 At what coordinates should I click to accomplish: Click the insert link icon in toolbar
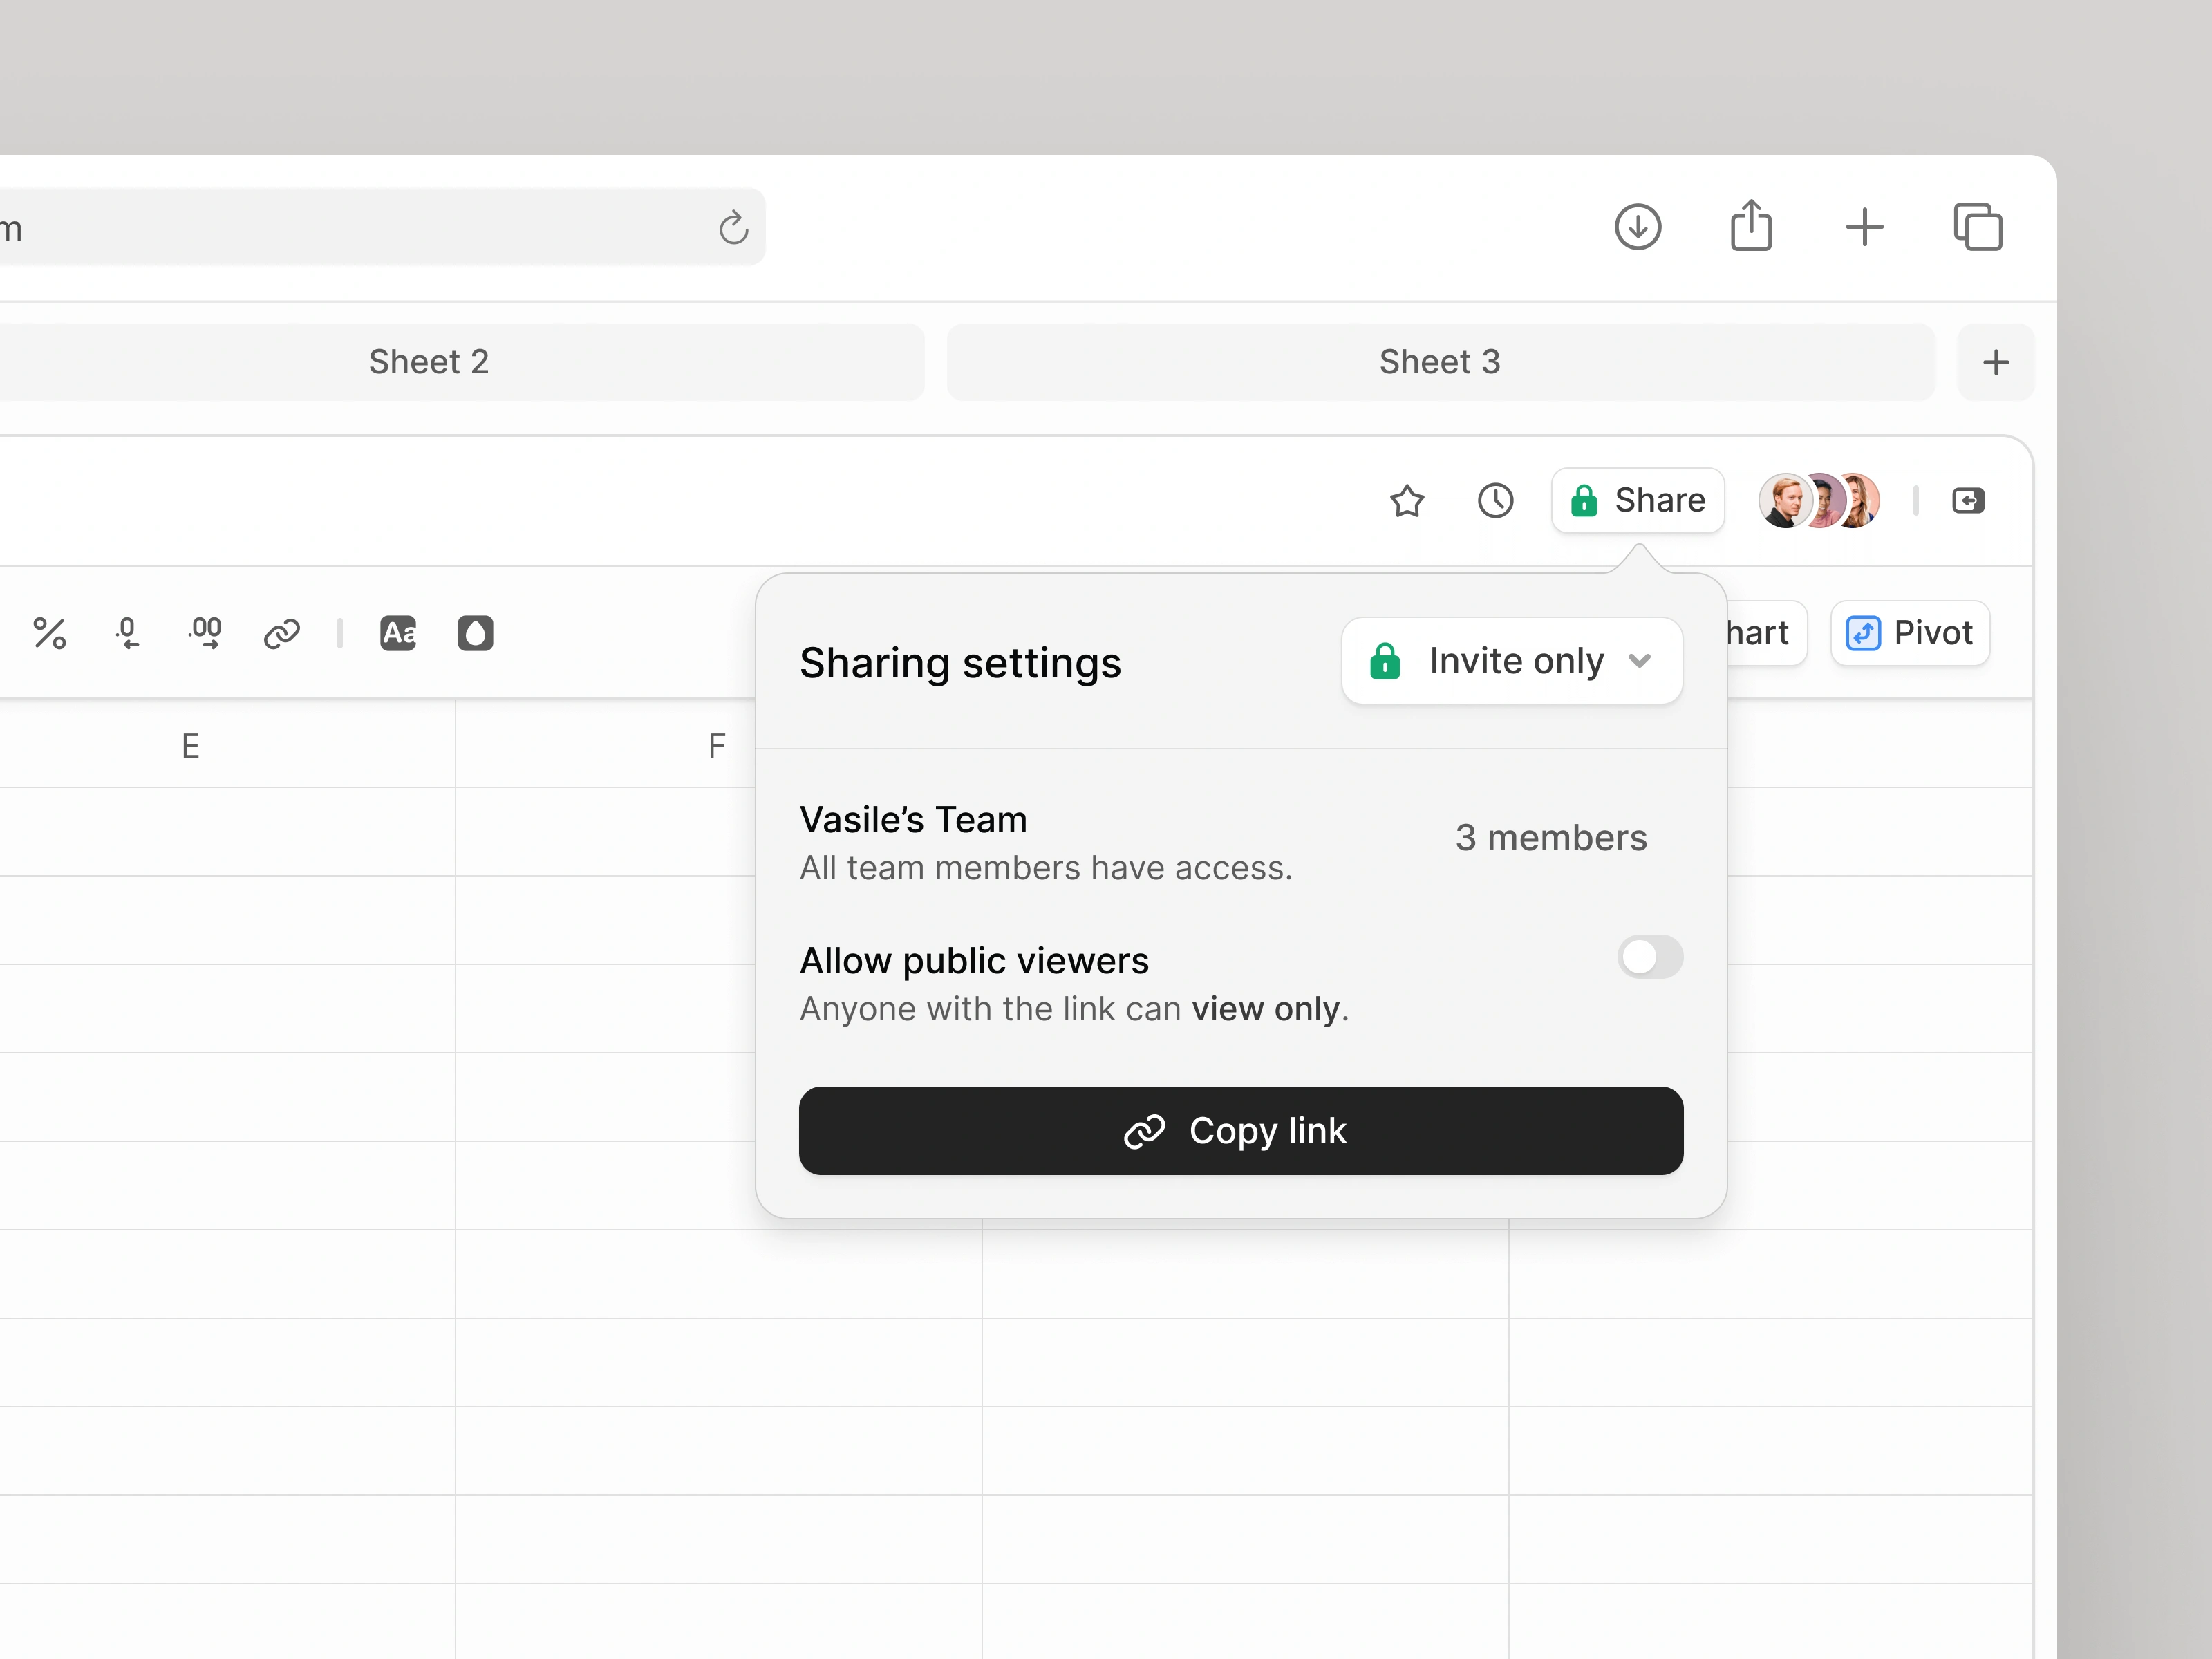(282, 633)
